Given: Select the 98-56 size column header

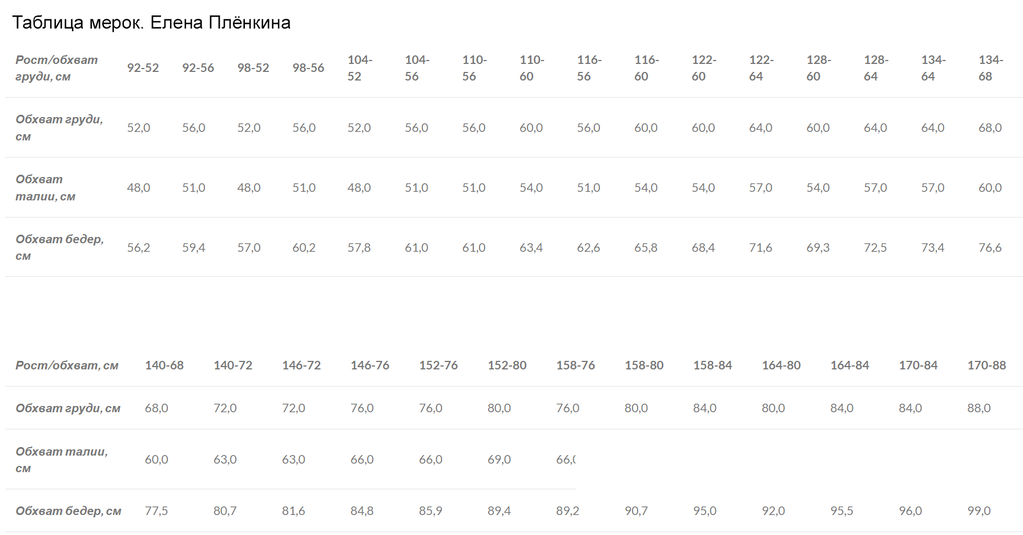Looking at the screenshot, I should coord(308,68).
